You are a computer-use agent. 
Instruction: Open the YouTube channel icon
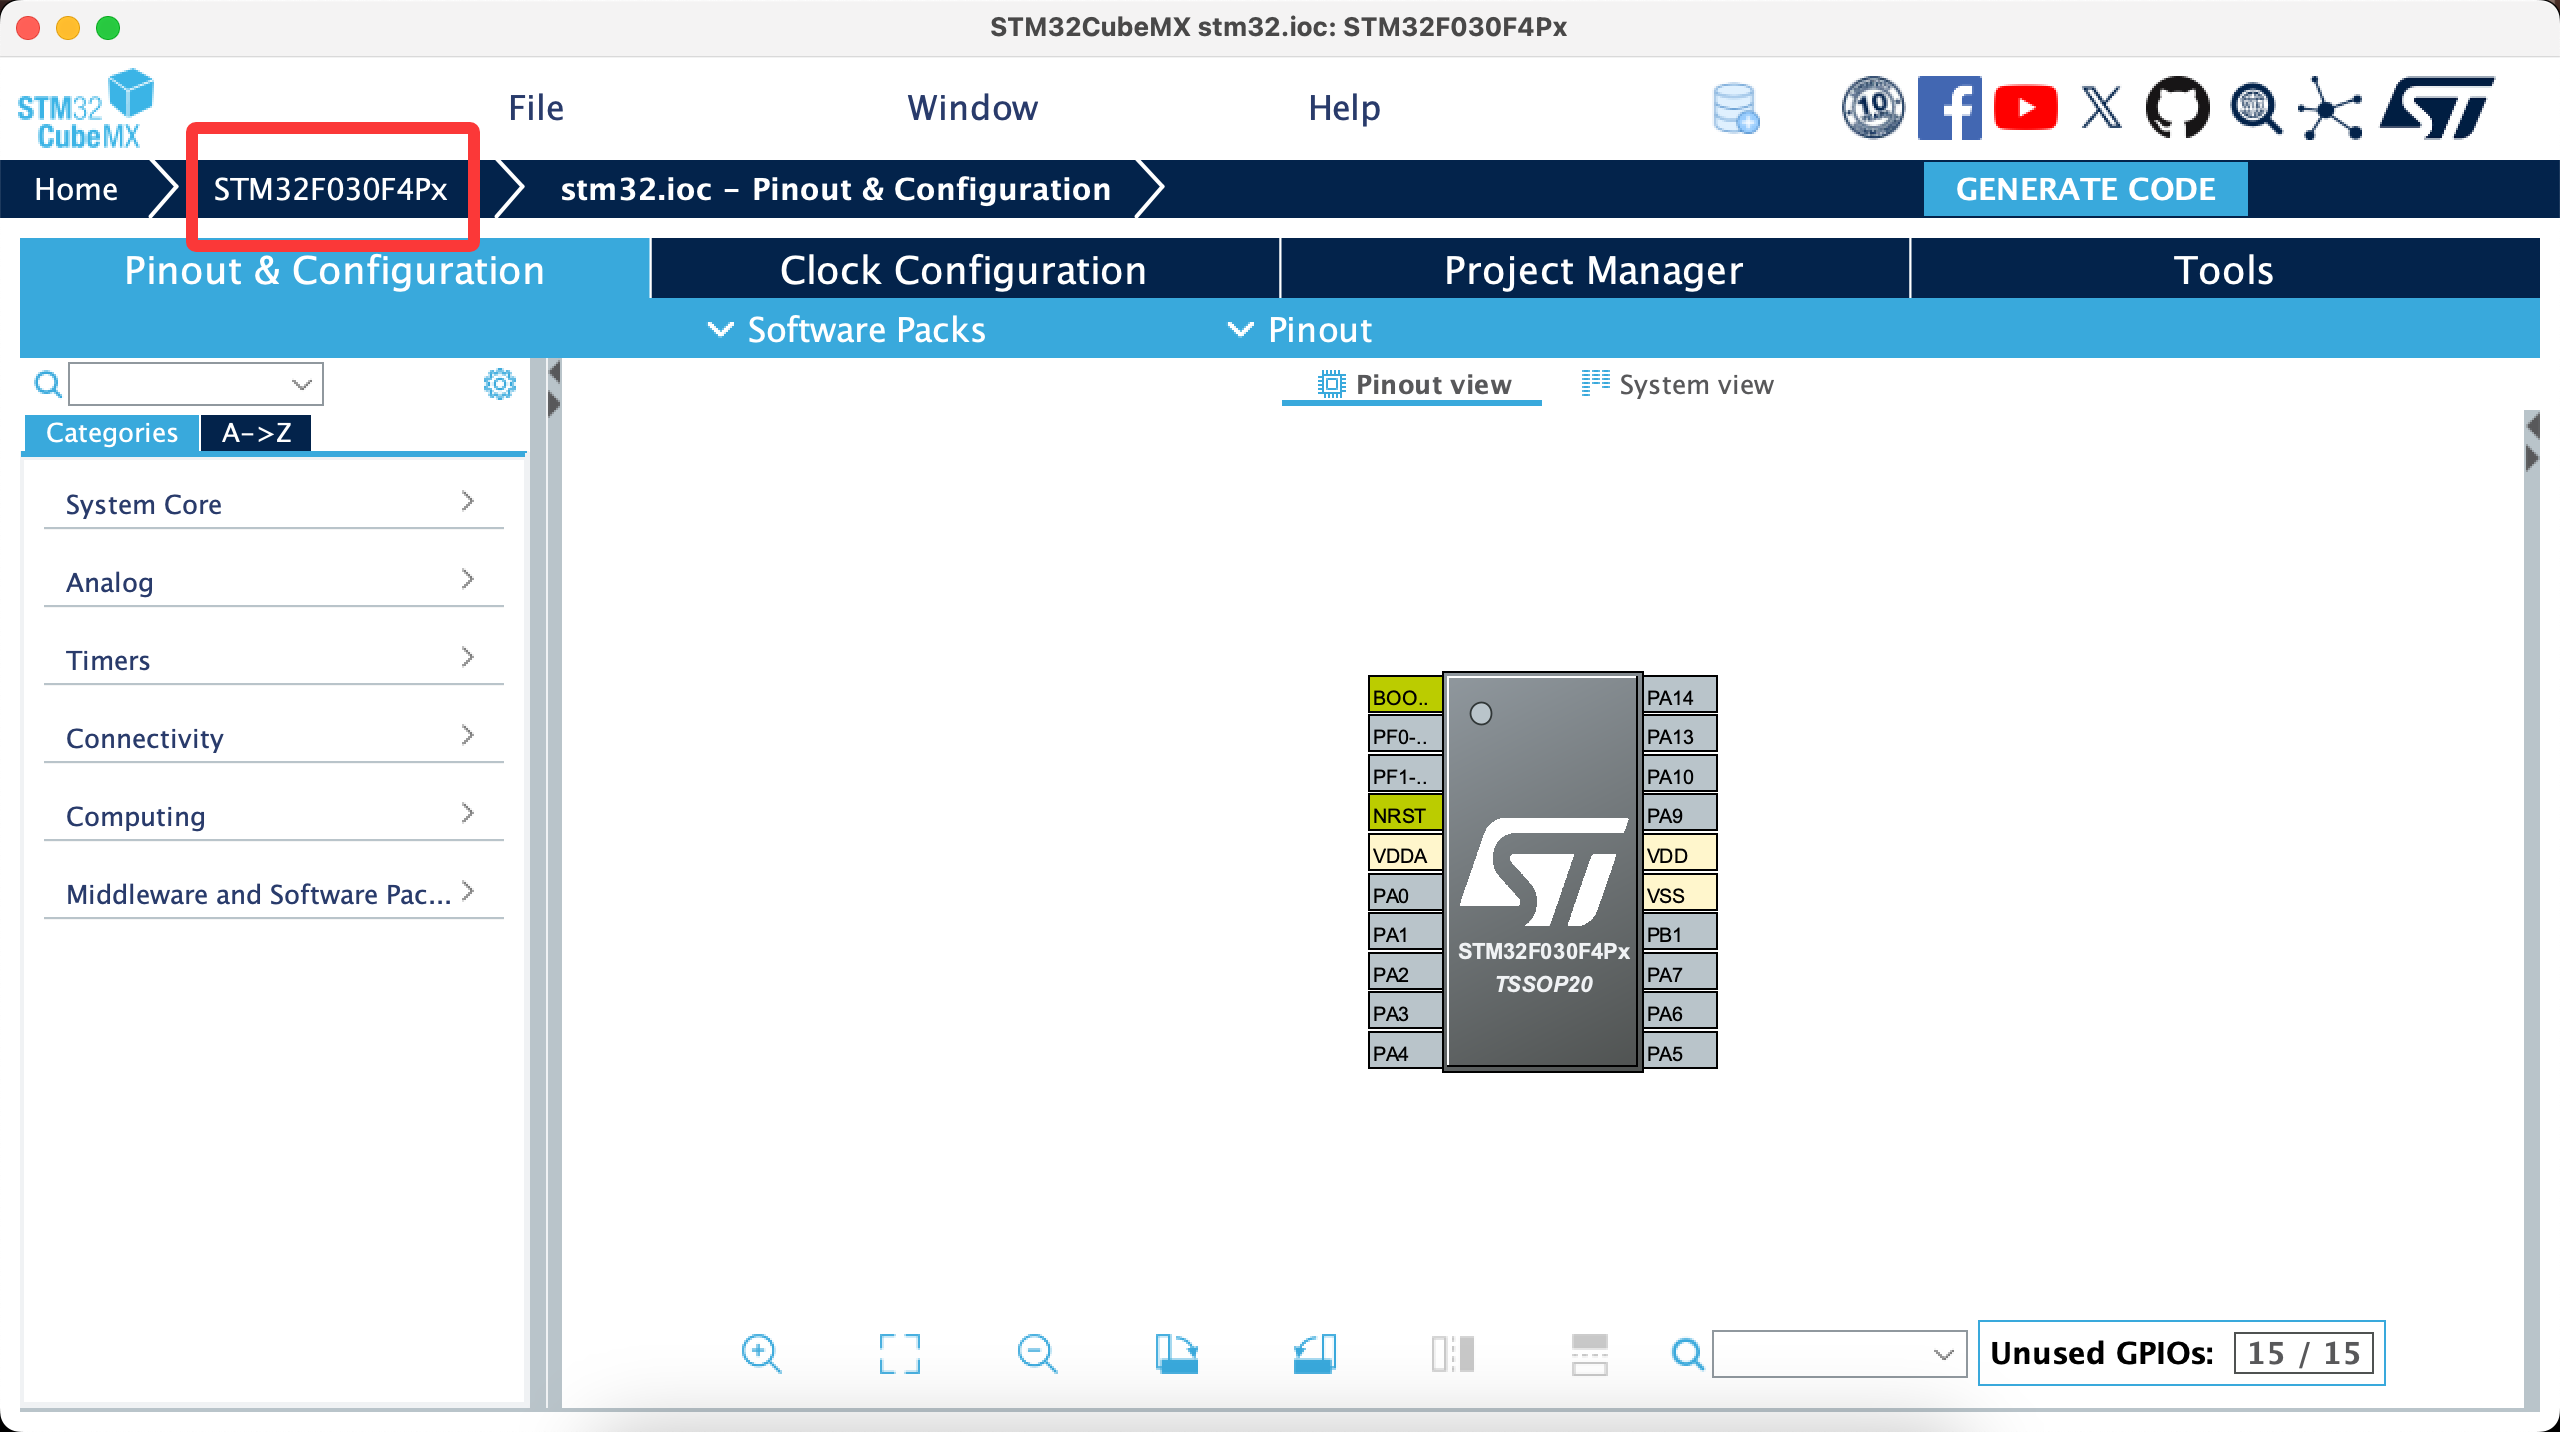[x=2025, y=108]
